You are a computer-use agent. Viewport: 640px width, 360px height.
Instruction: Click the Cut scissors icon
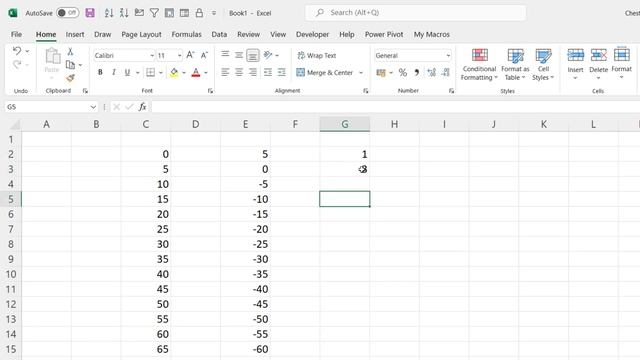[x=70, y=51]
